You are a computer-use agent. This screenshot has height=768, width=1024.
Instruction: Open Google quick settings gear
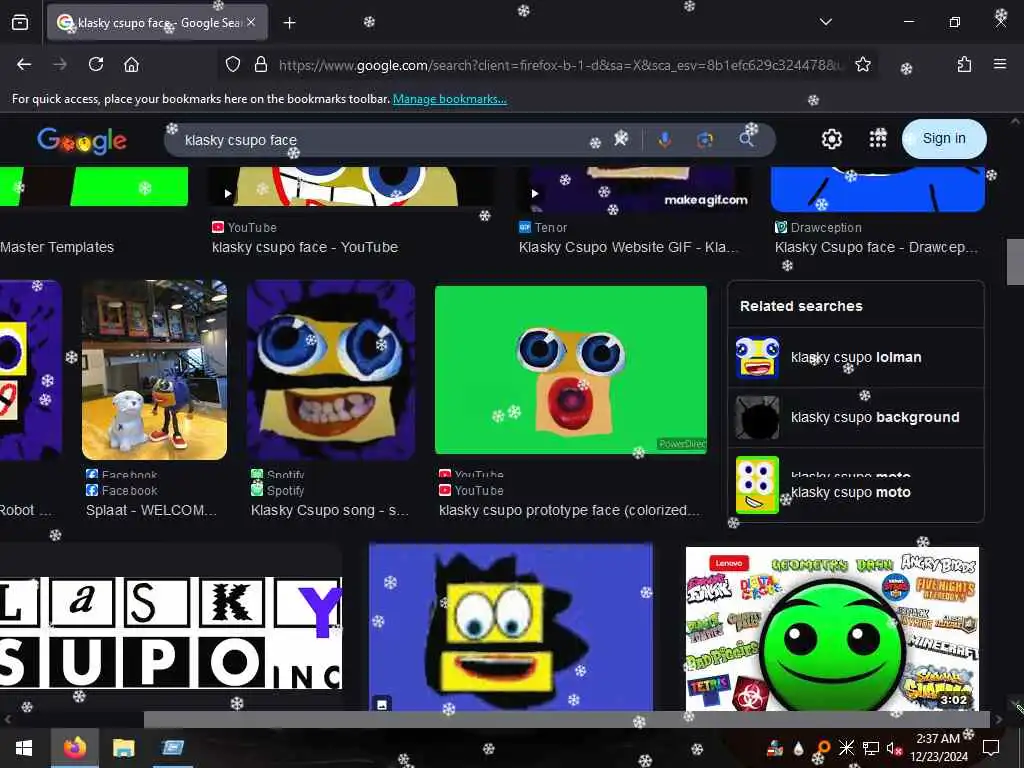coord(831,138)
